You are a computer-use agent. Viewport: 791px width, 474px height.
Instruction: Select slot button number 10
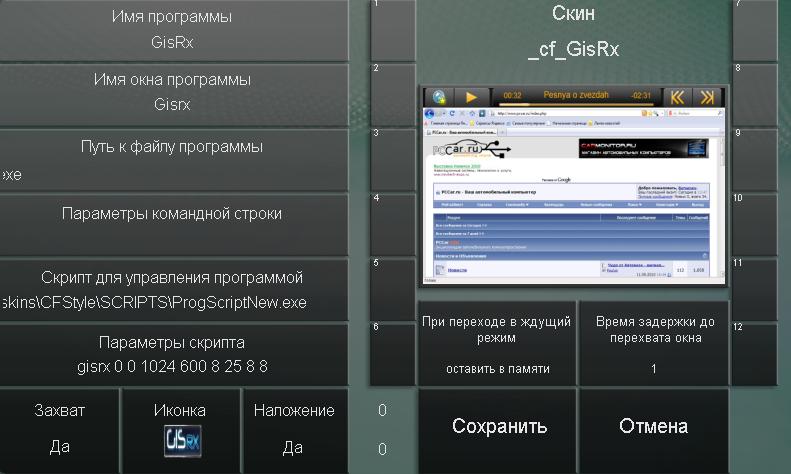[x=755, y=224]
